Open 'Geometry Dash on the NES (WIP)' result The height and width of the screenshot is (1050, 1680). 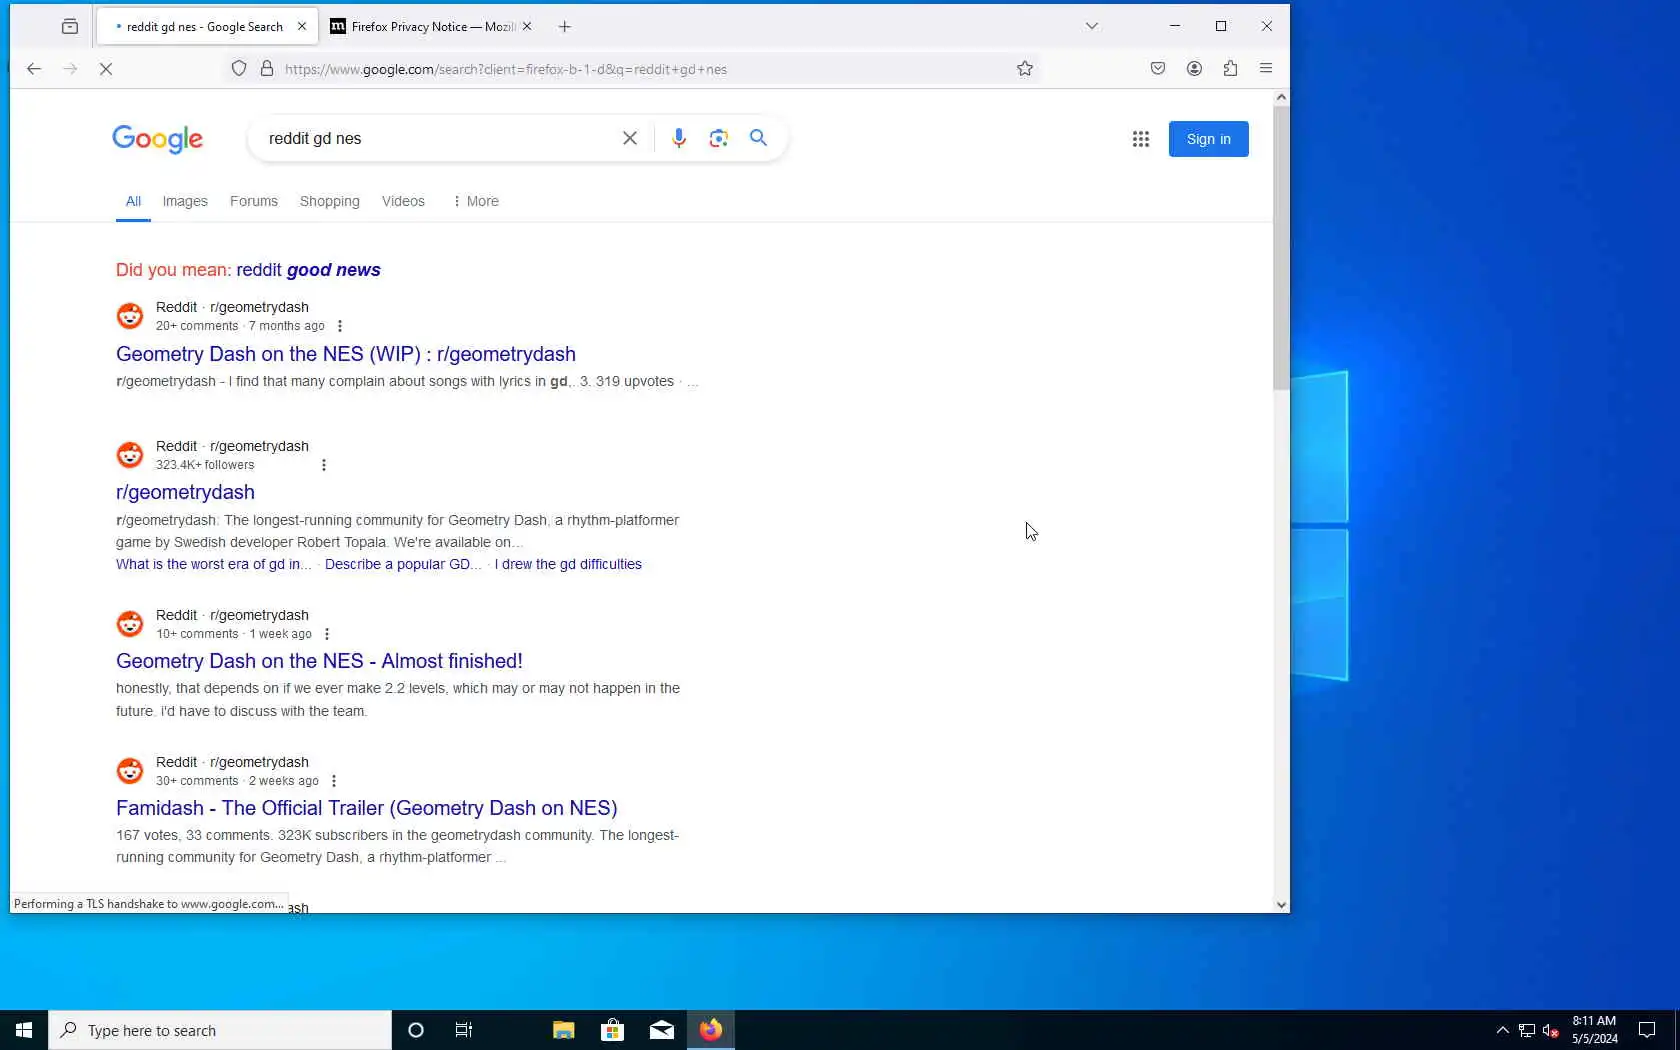pyautogui.click(x=346, y=354)
